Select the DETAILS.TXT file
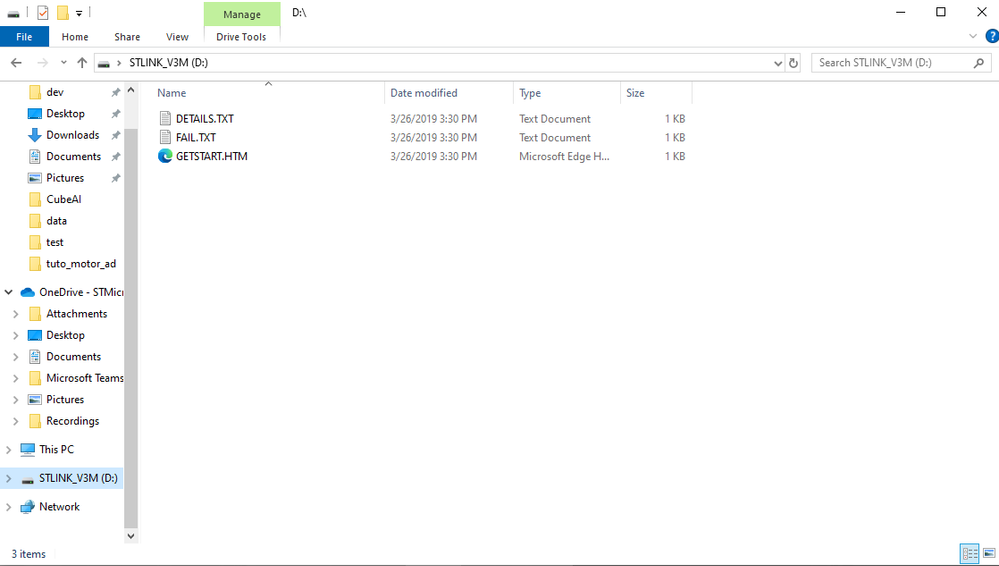 [205, 119]
